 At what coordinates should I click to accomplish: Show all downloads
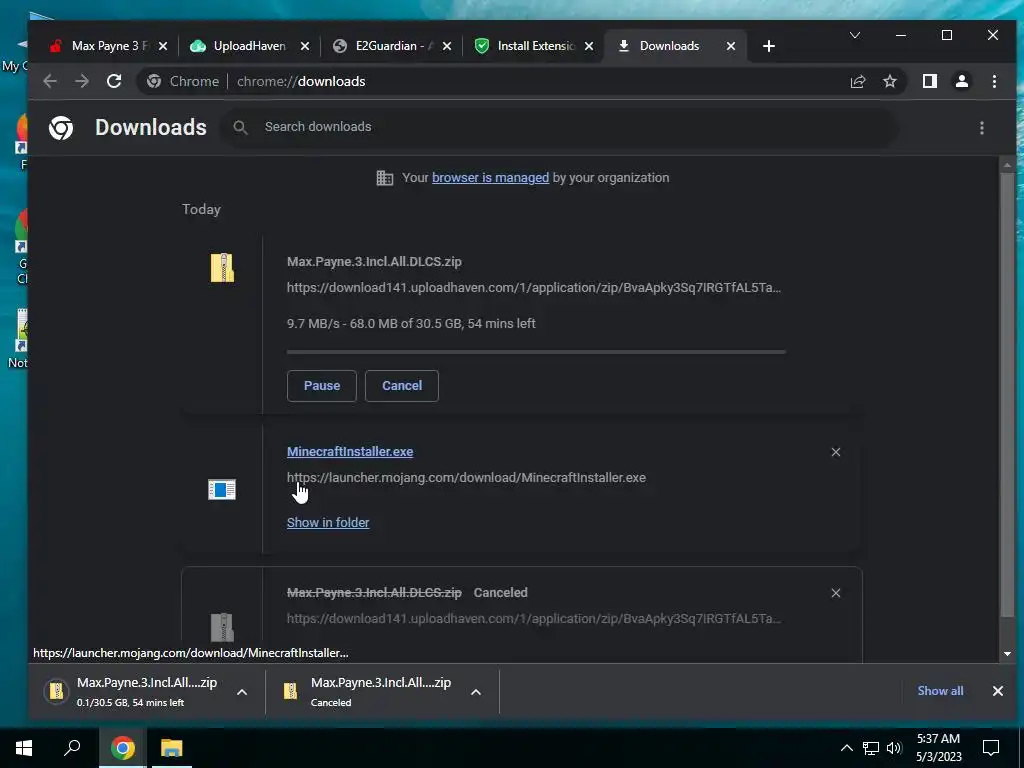(940, 690)
